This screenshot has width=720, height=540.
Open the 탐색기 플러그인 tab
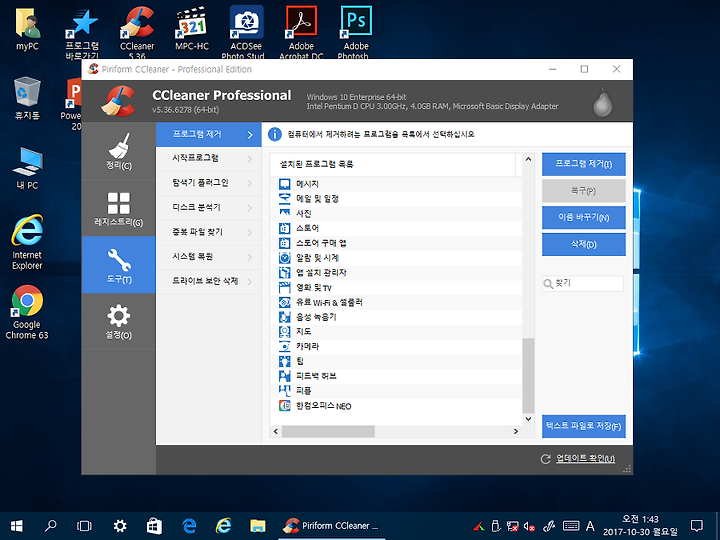[209, 183]
